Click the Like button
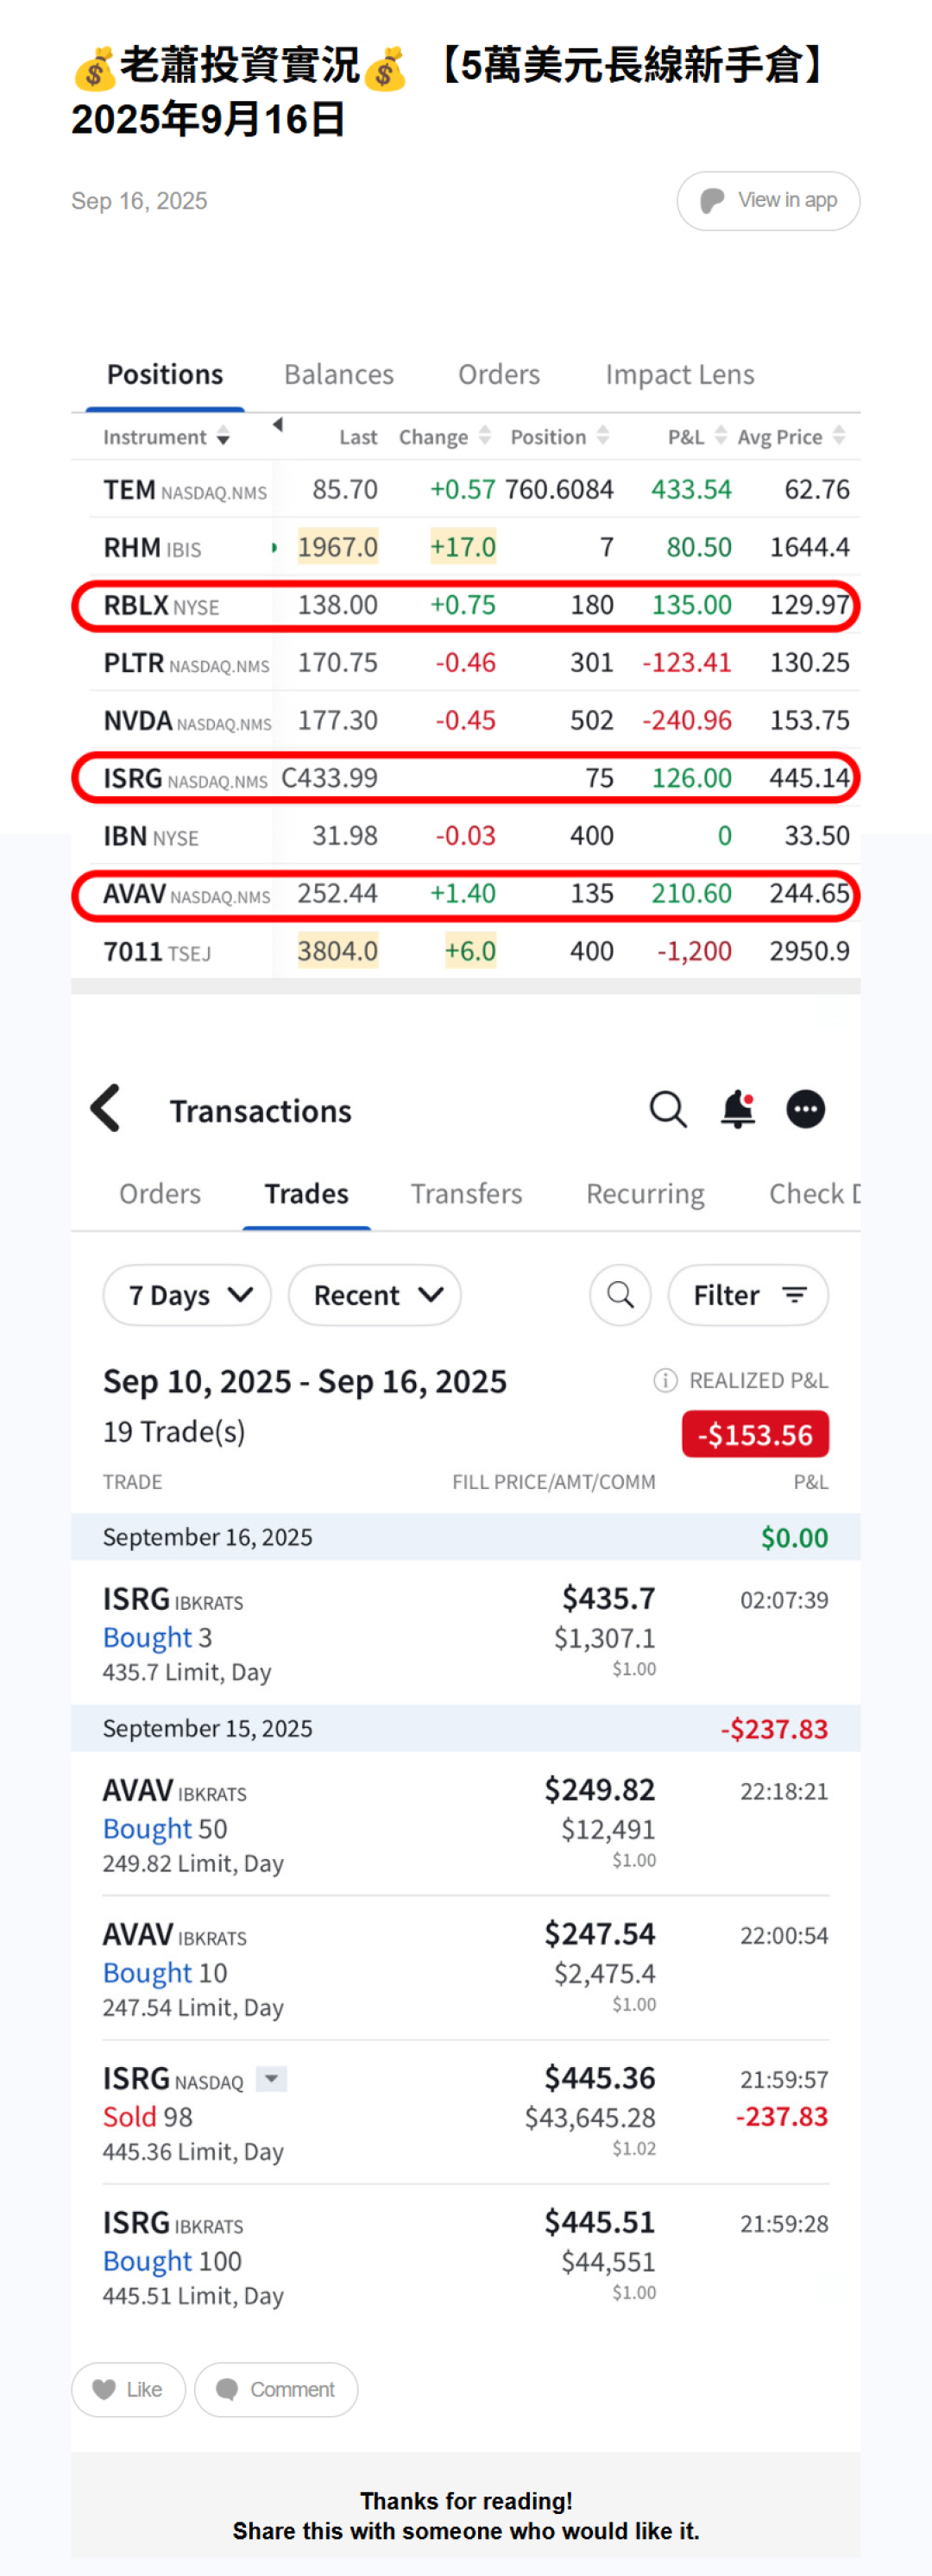This screenshot has width=932, height=2576. (x=128, y=2389)
